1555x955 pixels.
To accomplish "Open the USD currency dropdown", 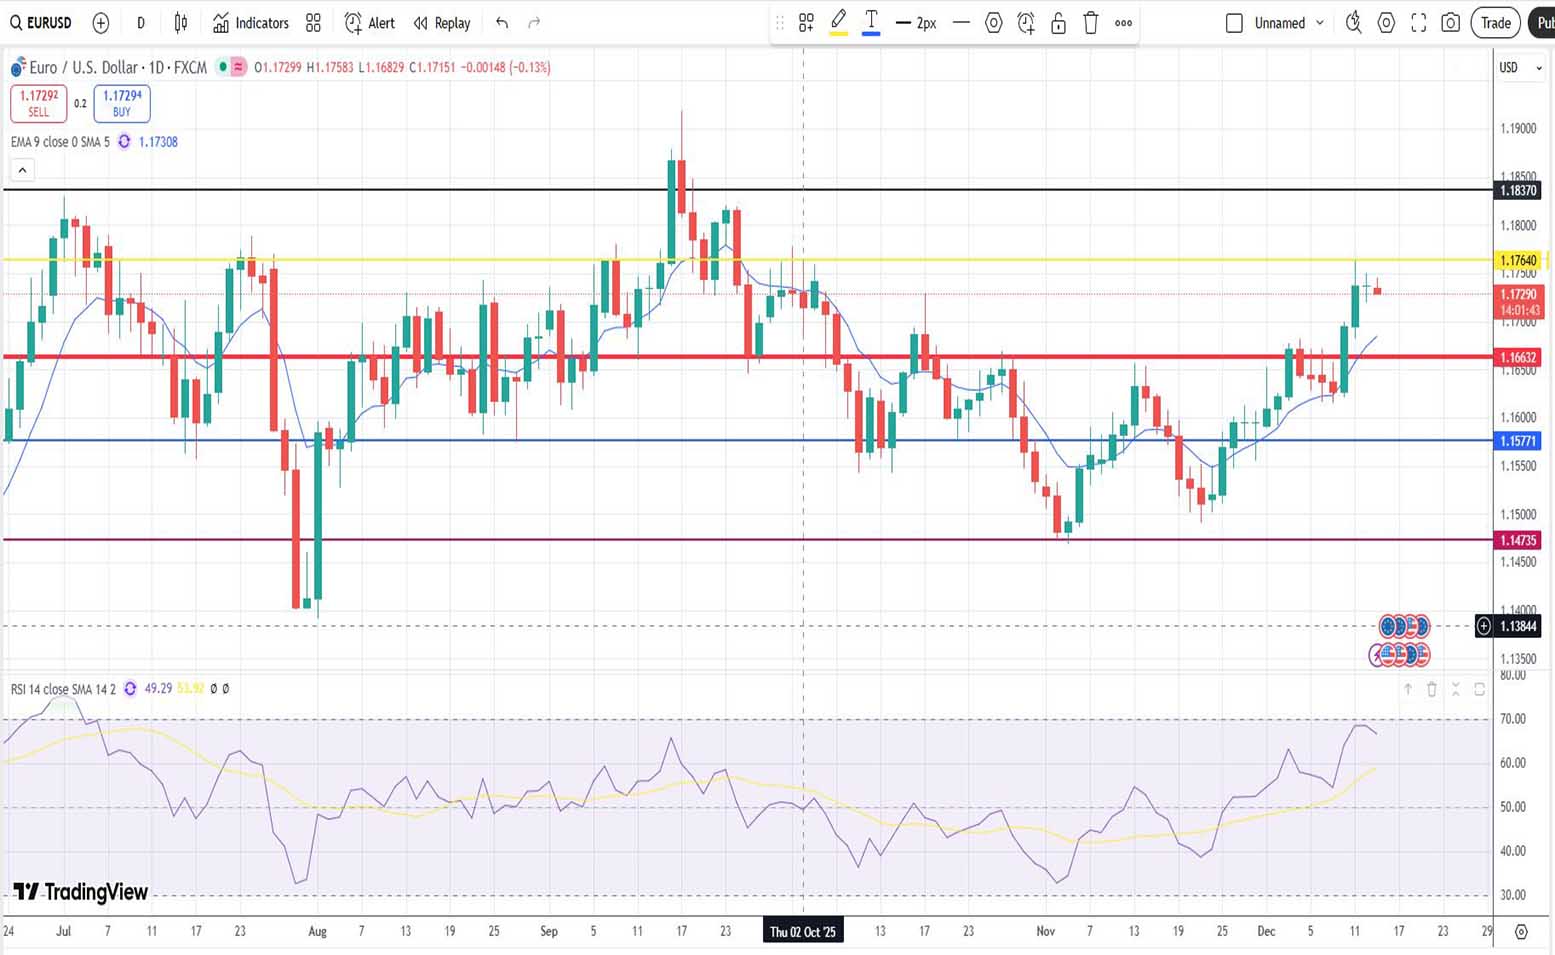I will (x=1519, y=68).
